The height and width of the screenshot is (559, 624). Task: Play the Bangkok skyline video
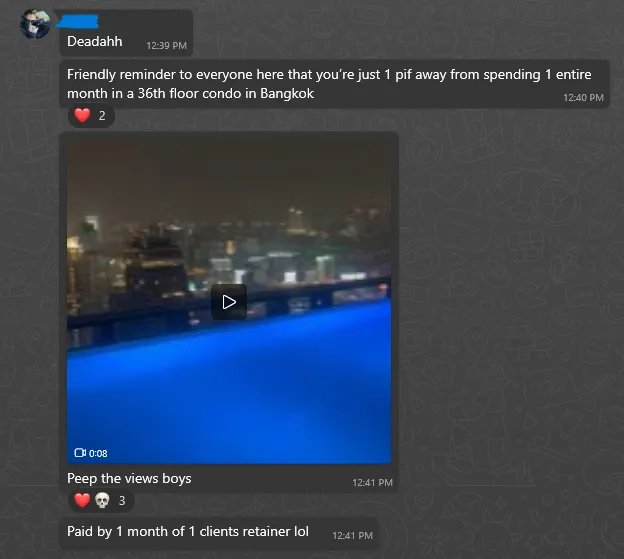coord(228,302)
